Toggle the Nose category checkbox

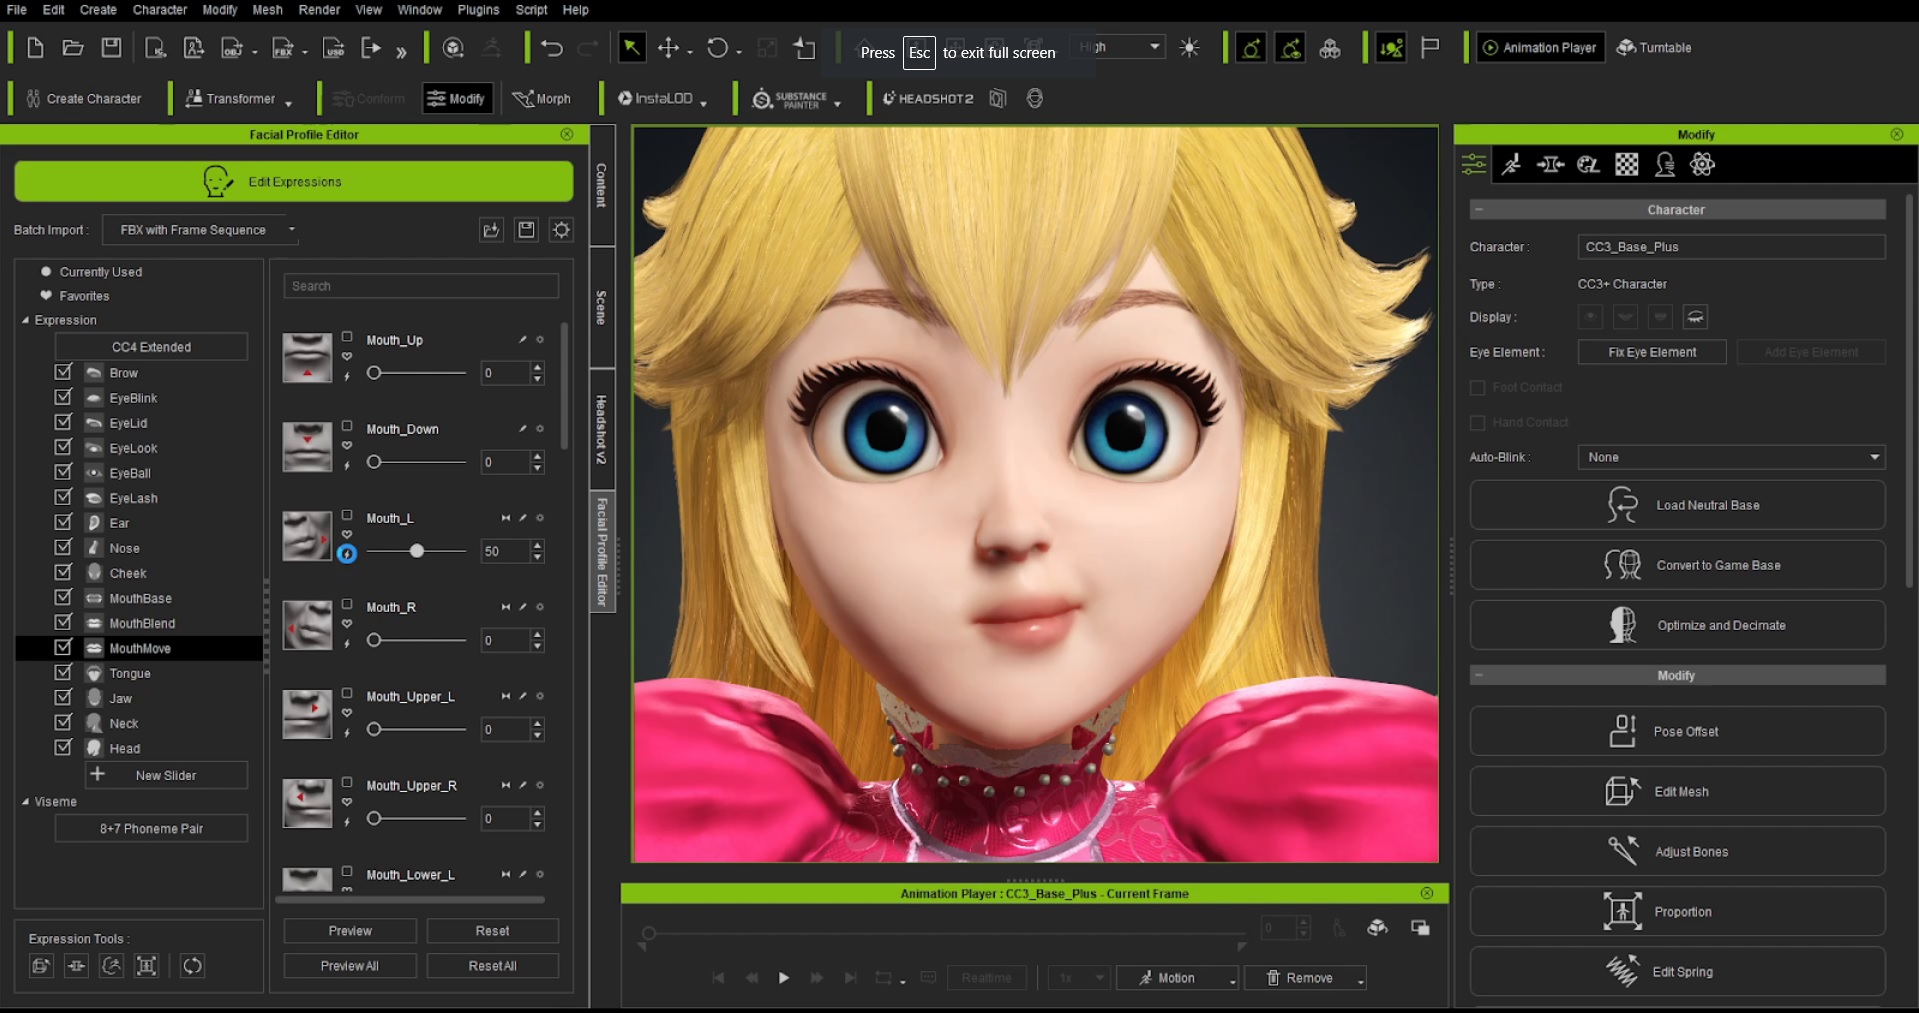click(x=63, y=547)
